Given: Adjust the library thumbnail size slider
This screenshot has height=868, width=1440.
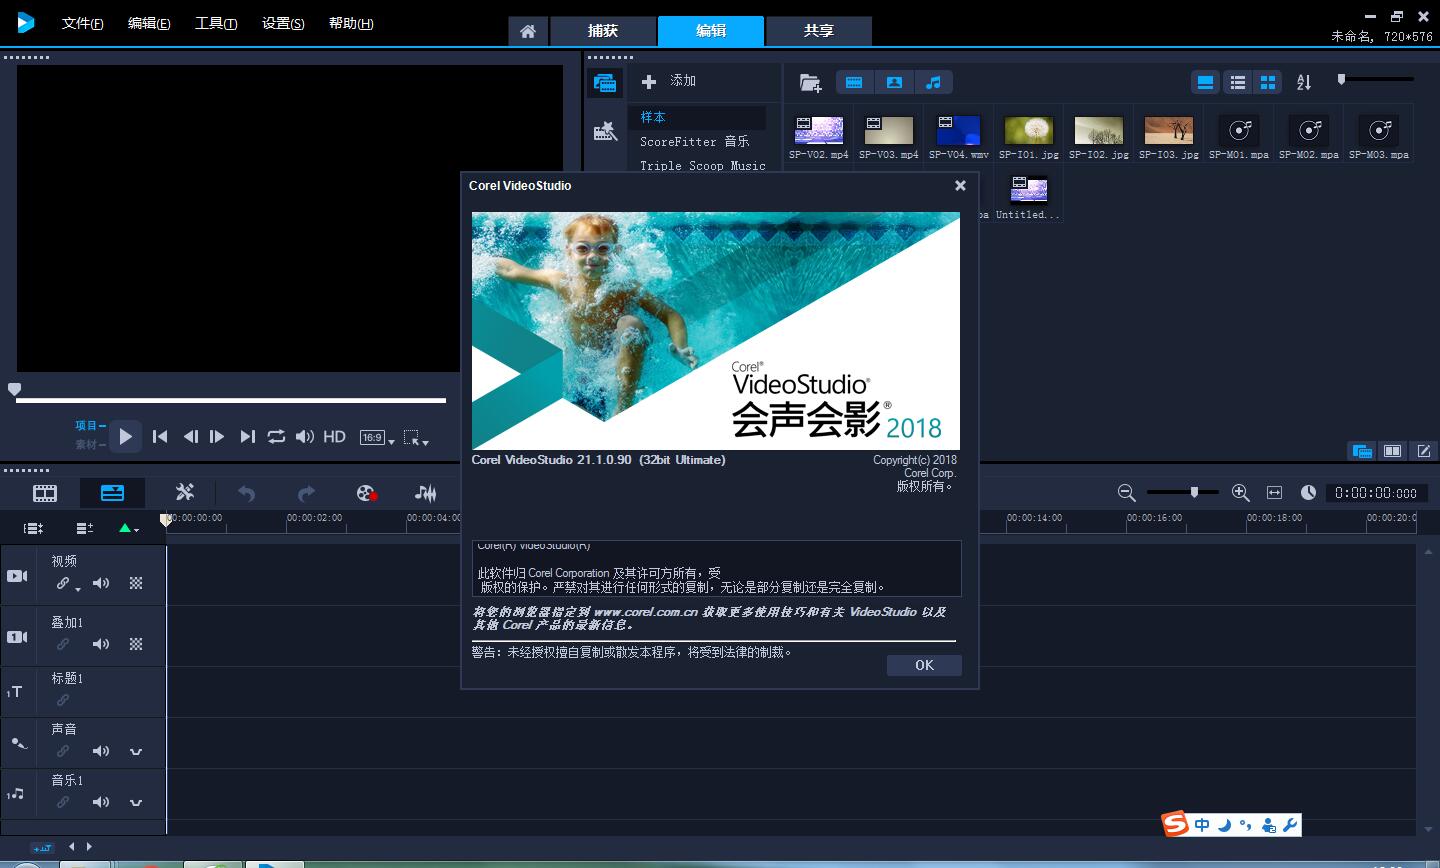Looking at the screenshot, I should tap(1342, 79).
